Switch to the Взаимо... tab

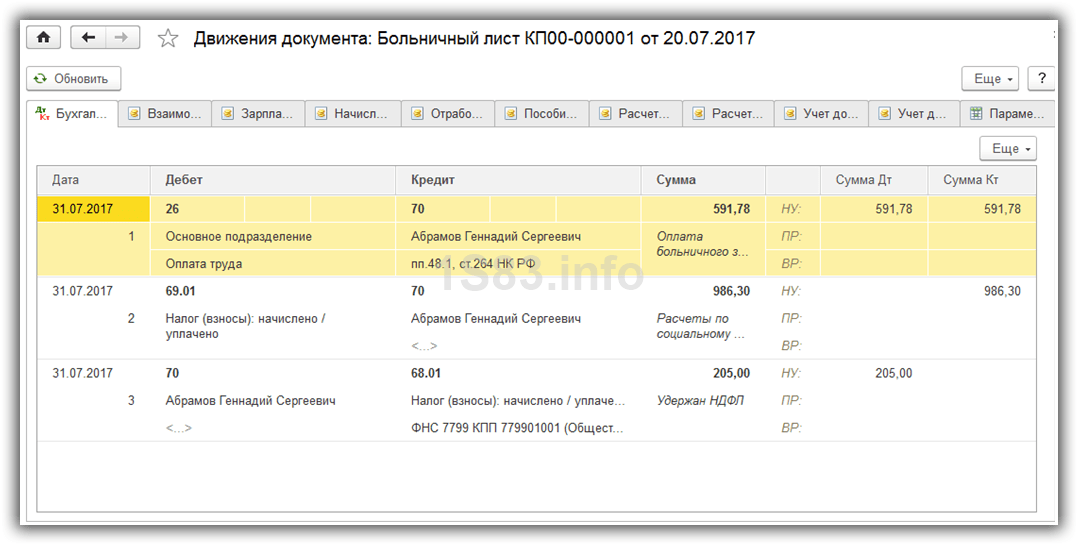pos(165,114)
